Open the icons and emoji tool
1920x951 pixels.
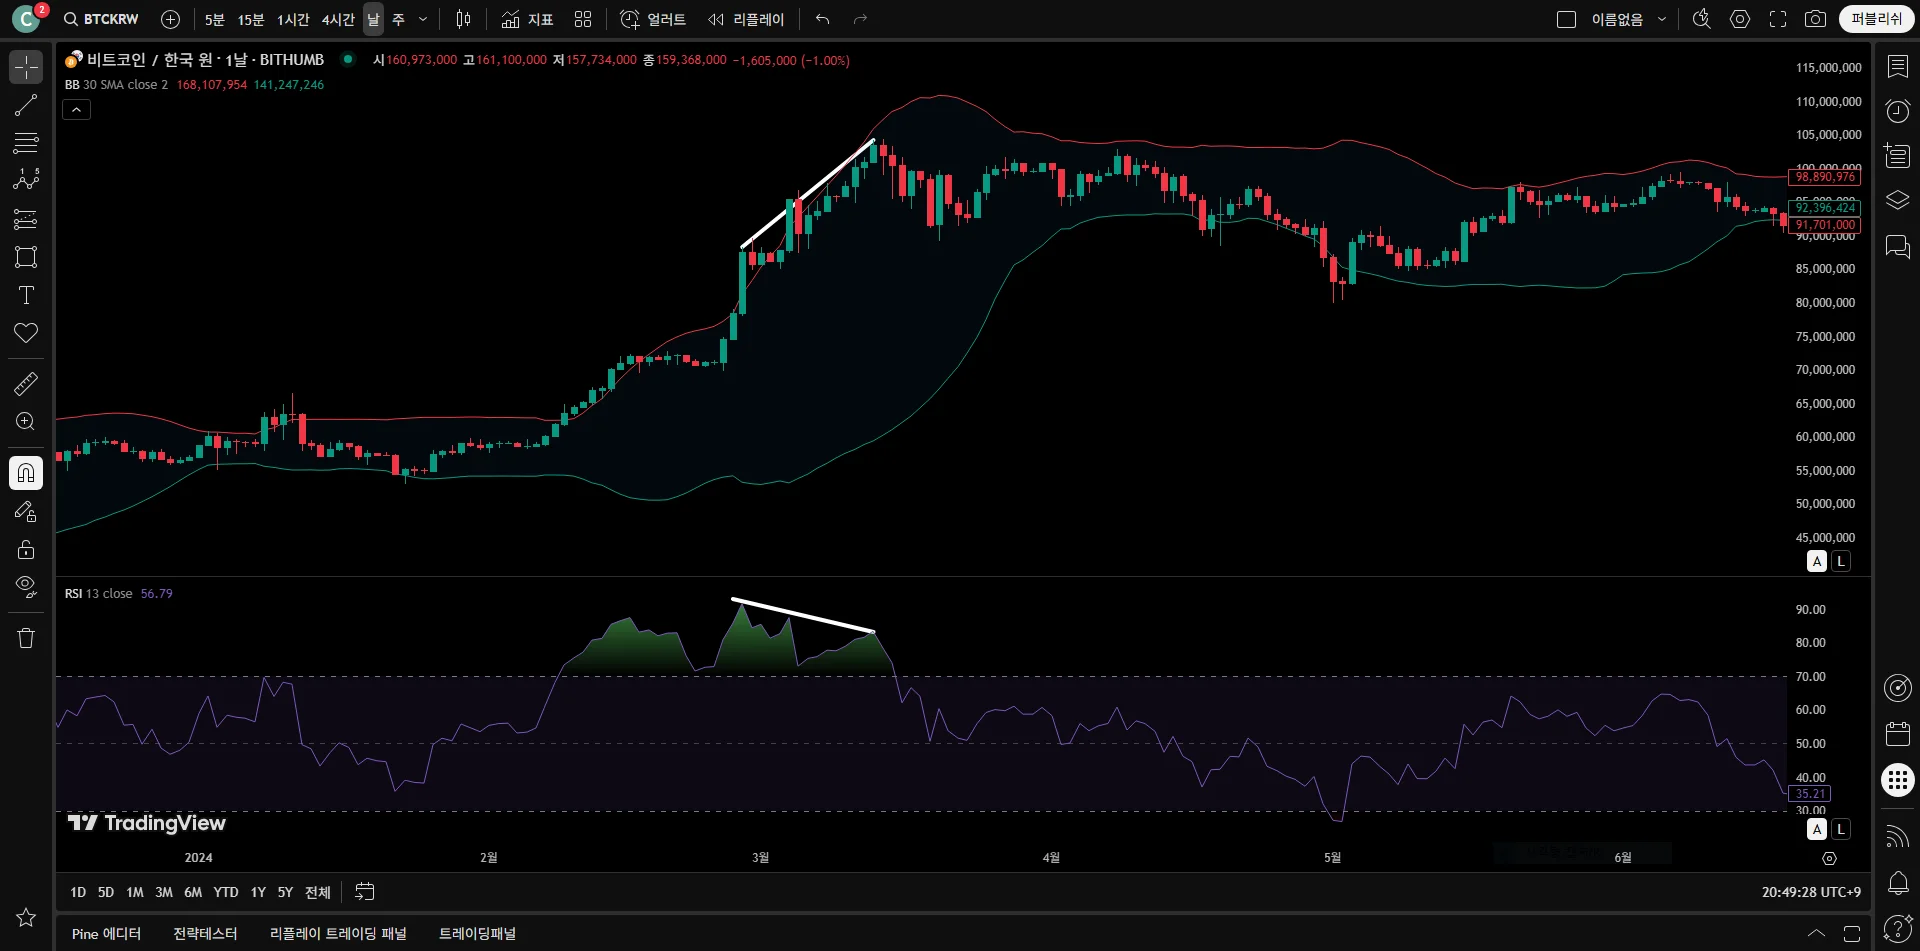[26, 333]
